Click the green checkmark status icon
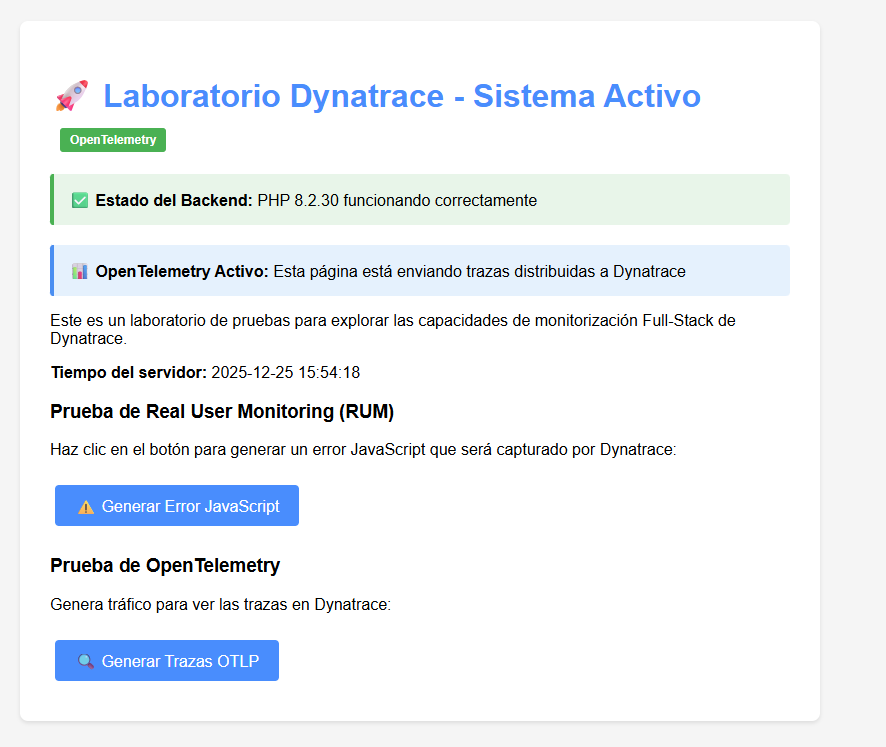886x747 pixels. click(80, 200)
